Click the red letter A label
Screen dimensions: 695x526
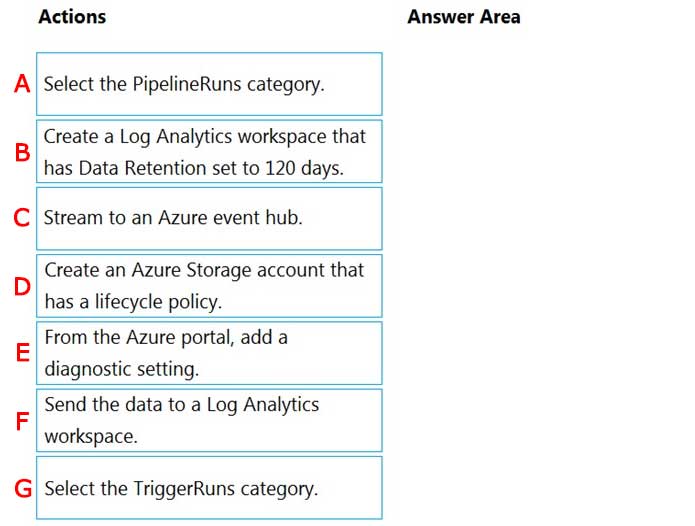click(22, 85)
